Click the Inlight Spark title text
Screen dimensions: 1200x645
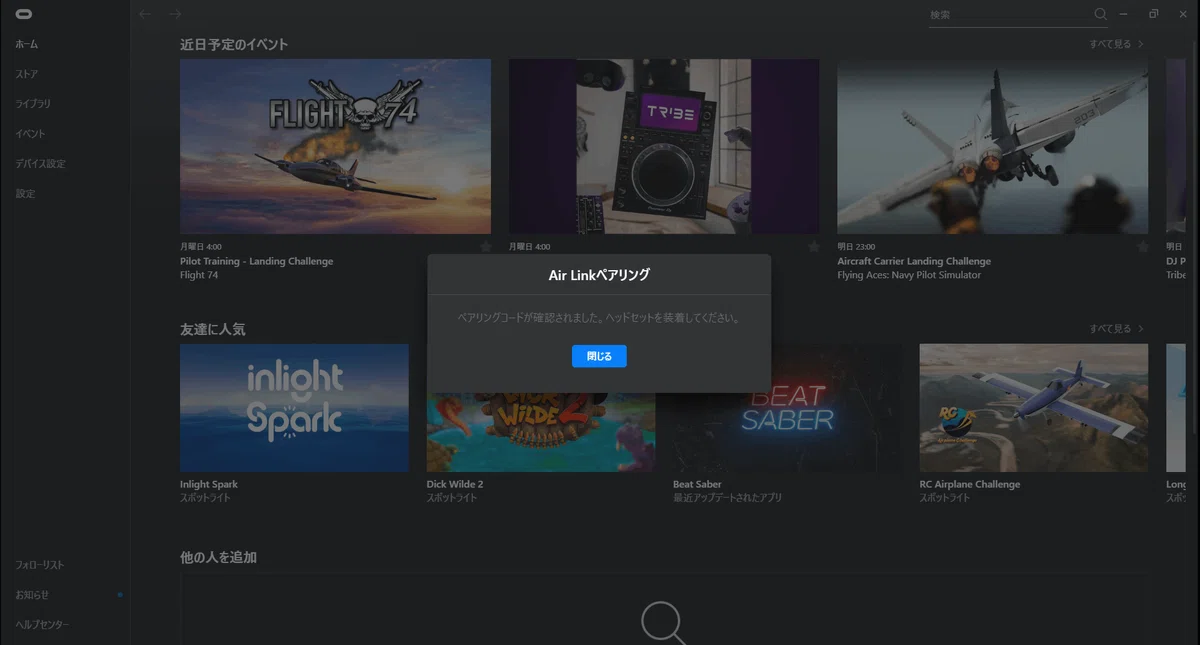pos(209,484)
